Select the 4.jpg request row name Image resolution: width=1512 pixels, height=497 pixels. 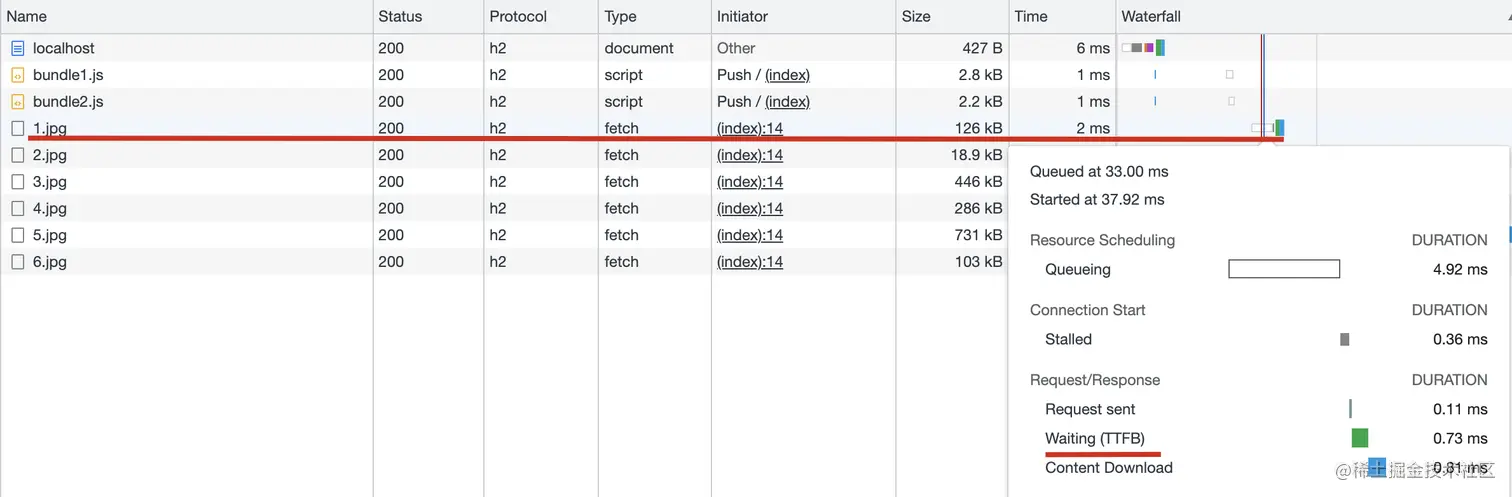tap(49, 208)
